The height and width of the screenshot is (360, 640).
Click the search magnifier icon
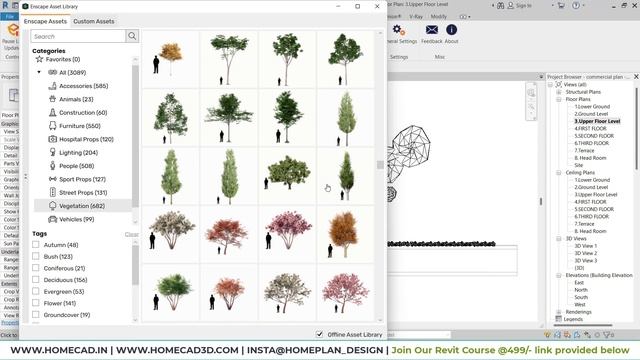pos(132,36)
